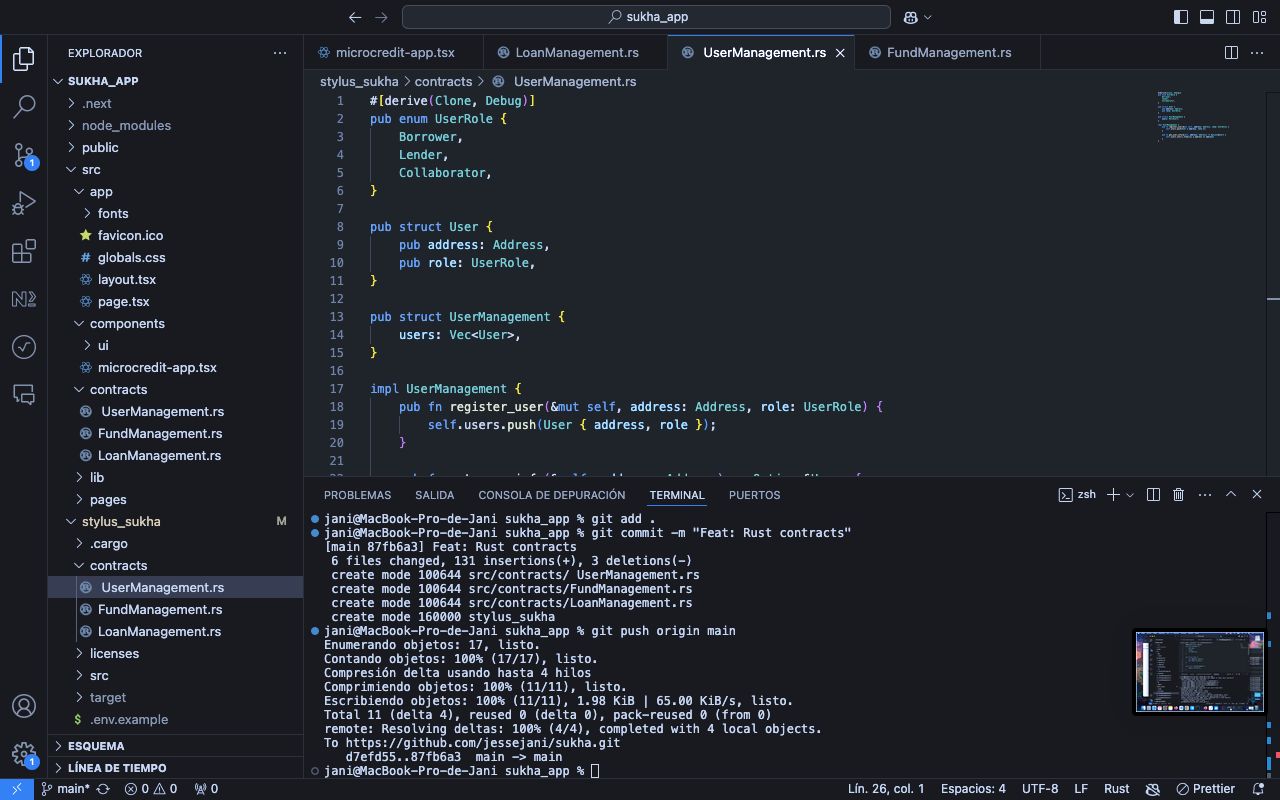Open the N2 extension icon in activity bar
The width and height of the screenshot is (1280, 800).
coord(24,299)
